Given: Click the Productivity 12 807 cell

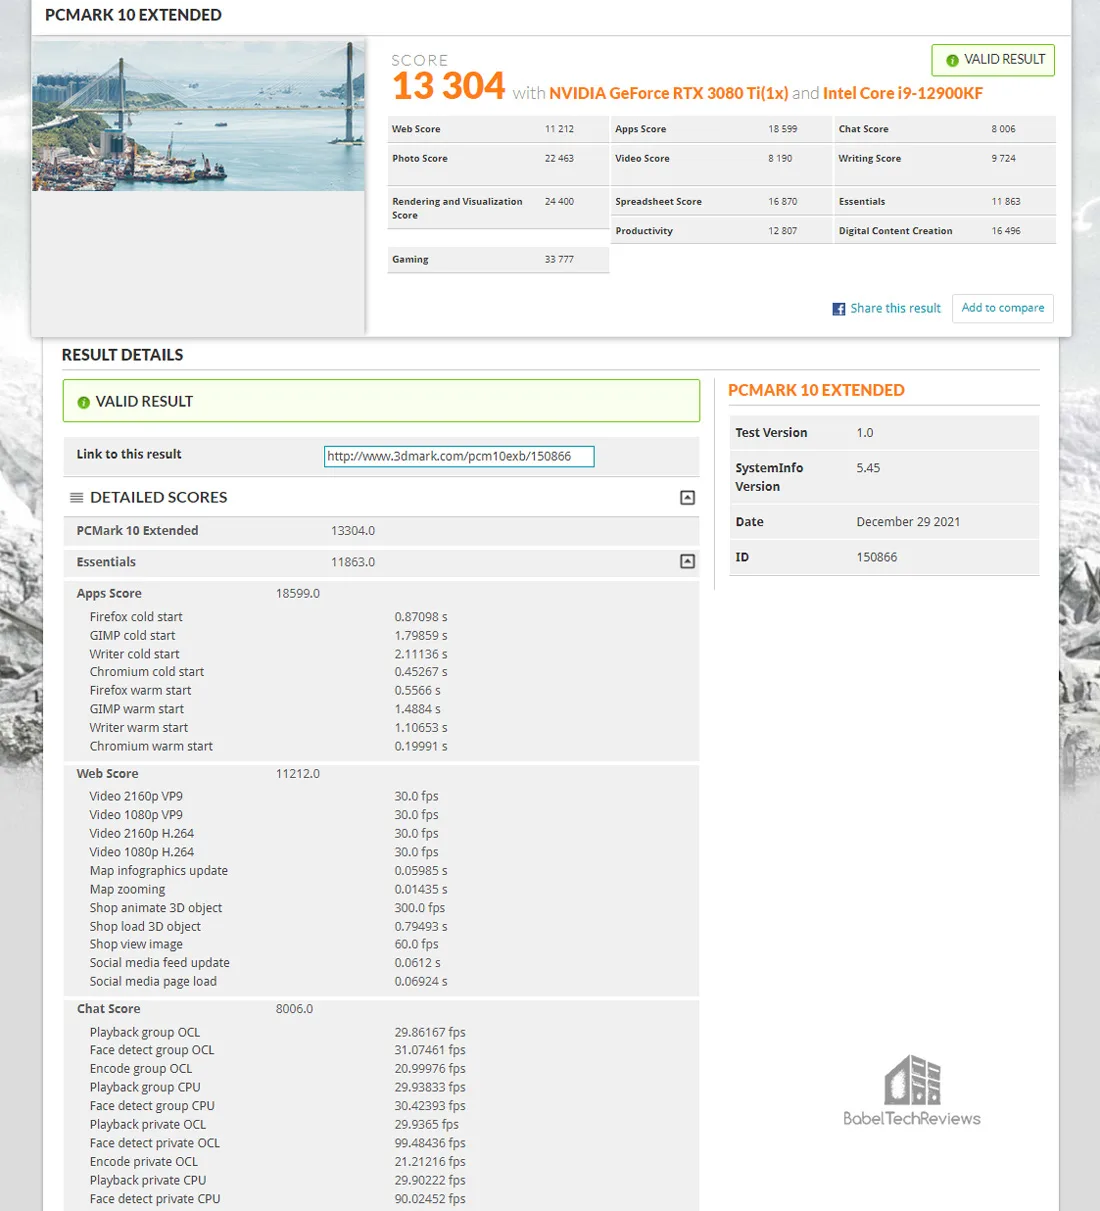Looking at the screenshot, I should tap(721, 231).
